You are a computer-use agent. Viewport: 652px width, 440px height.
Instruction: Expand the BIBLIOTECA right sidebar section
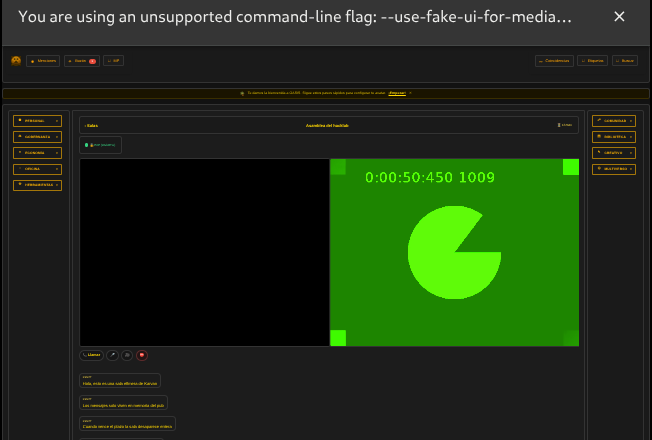[x=614, y=137]
